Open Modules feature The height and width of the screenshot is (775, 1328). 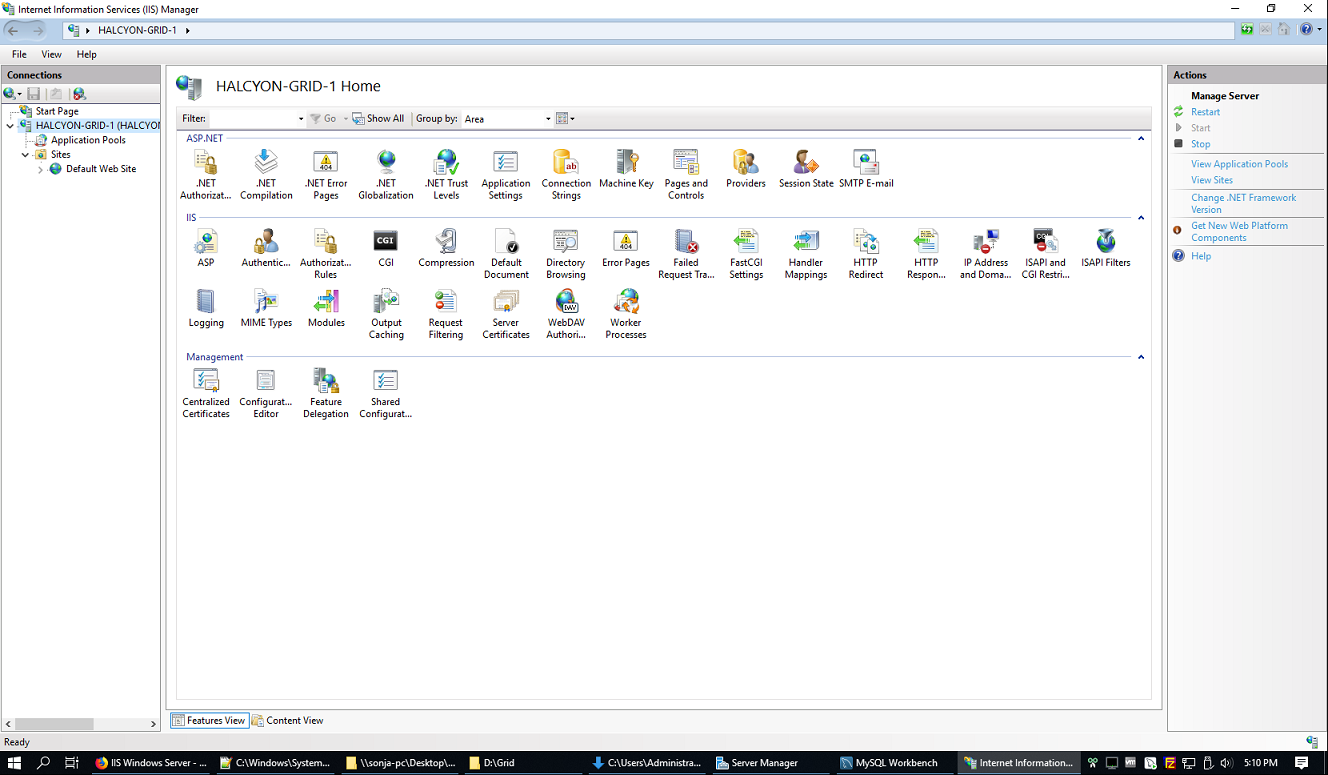[x=326, y=308]
